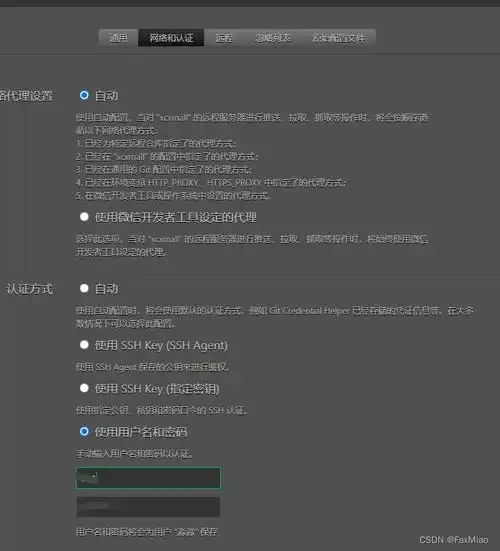500x551 pixels.
Task: Select 使用用户名和密码 radio button
Action: tap(84, 431)
